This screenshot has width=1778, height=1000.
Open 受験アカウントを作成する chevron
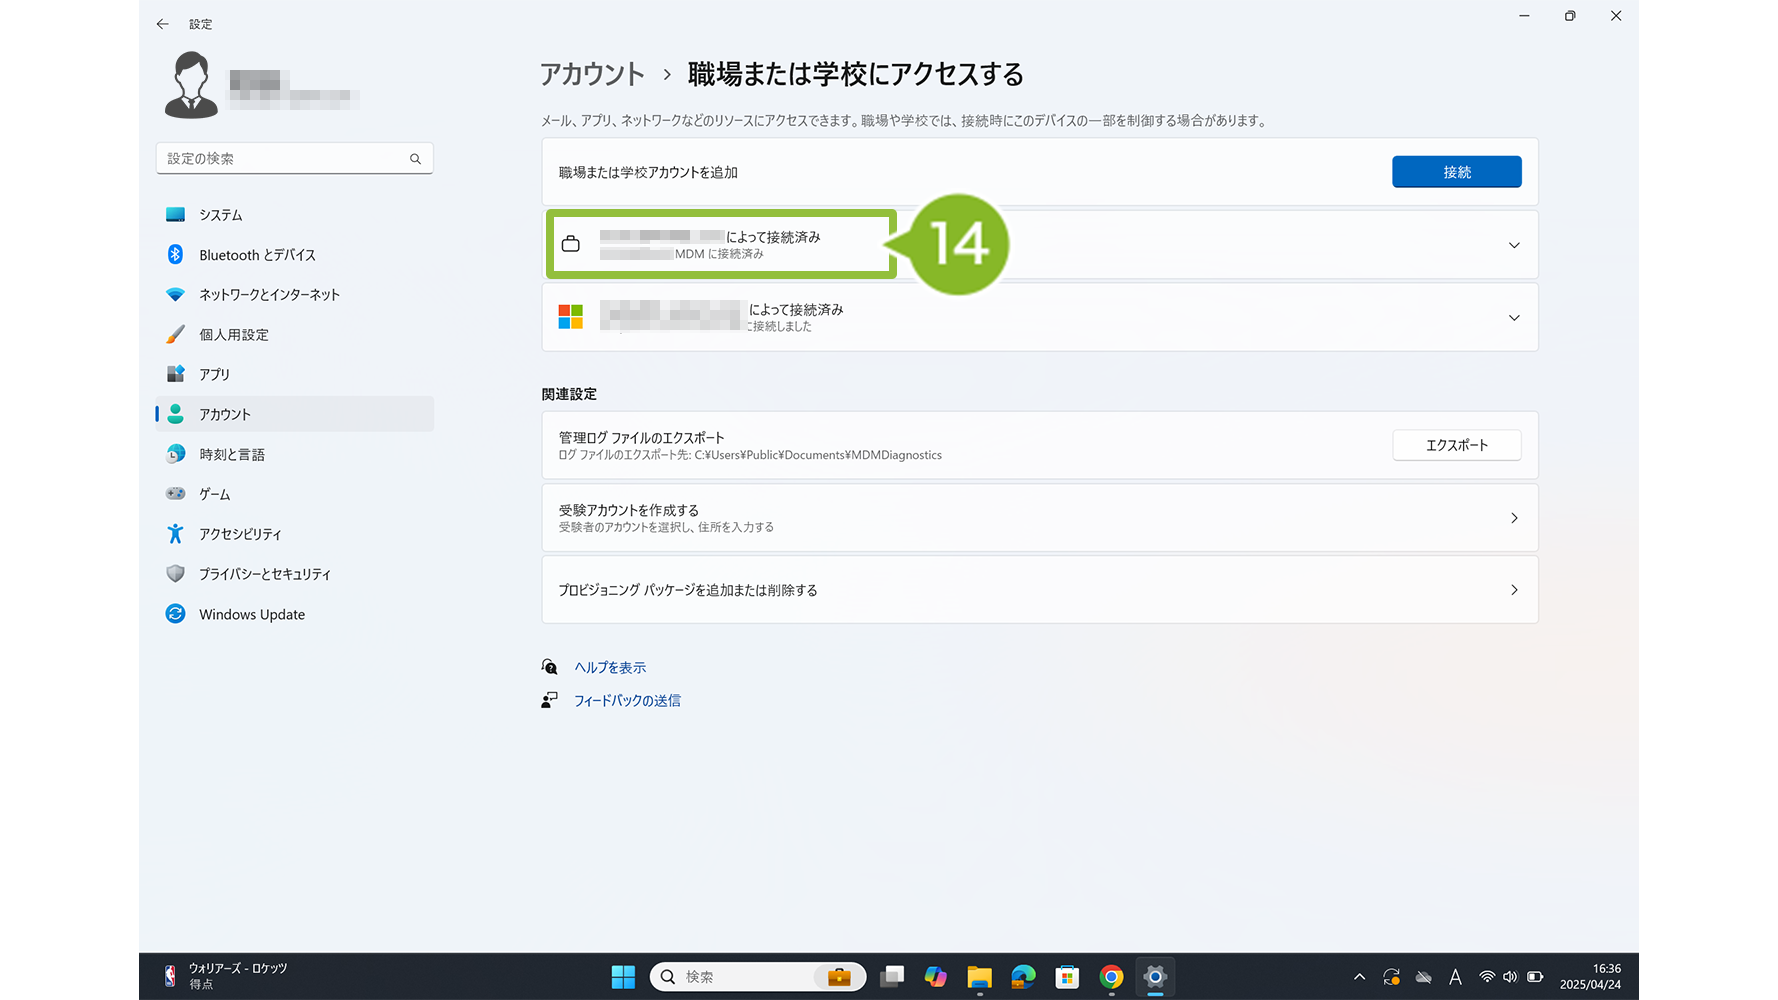[x=1514, y=518]
